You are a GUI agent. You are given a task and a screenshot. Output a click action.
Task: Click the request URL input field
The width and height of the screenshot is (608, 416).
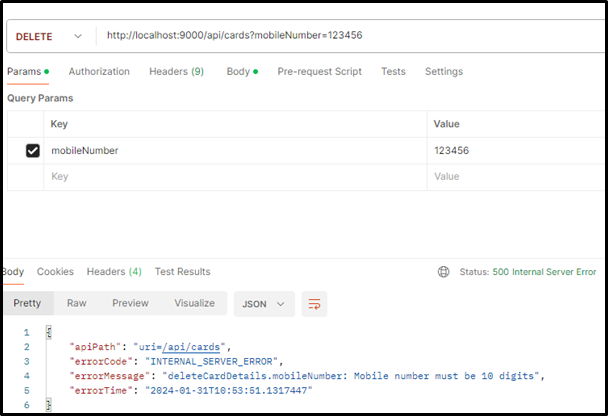(350, 36)
